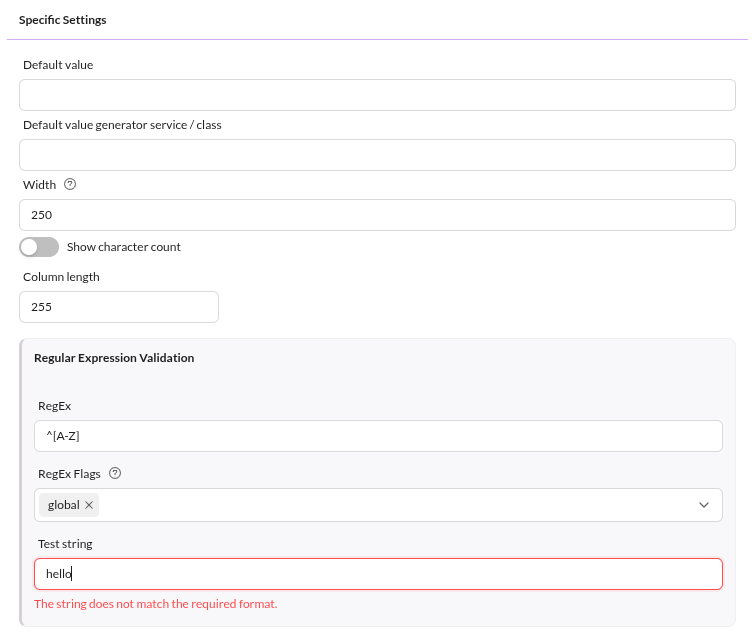This screenshot has width=754, height=634.
Task: Click the format mismatch error message
Action: (x=156, y=604)
